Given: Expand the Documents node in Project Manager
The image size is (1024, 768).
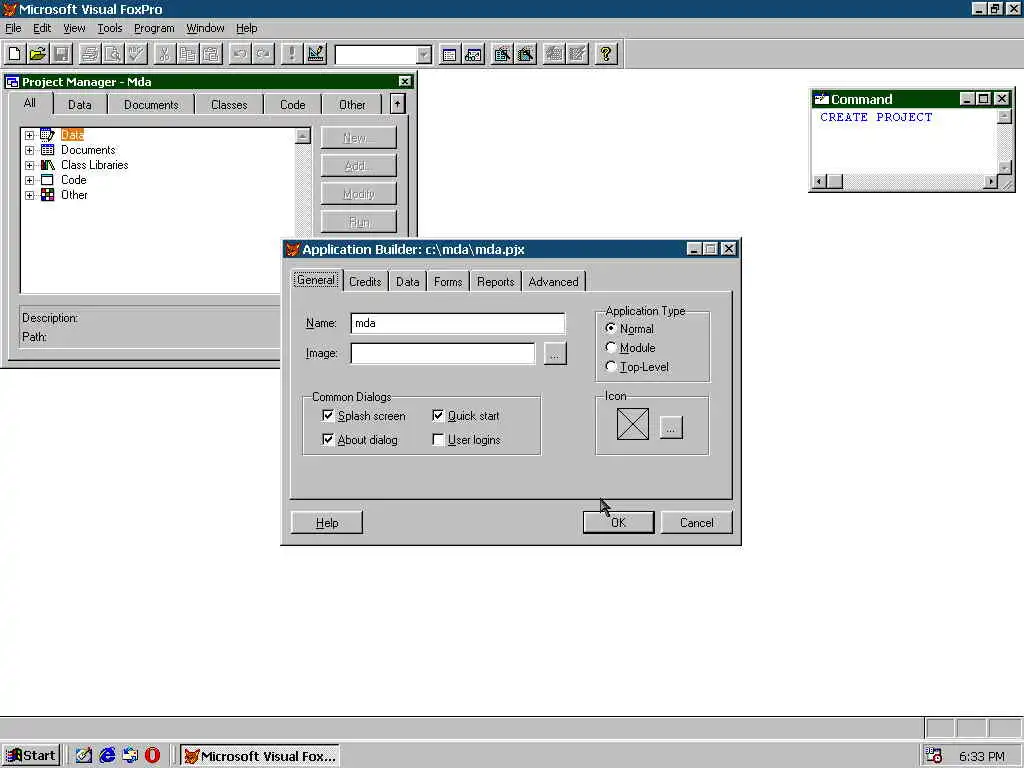Looking at the screenshot, I should coord(29,150).
